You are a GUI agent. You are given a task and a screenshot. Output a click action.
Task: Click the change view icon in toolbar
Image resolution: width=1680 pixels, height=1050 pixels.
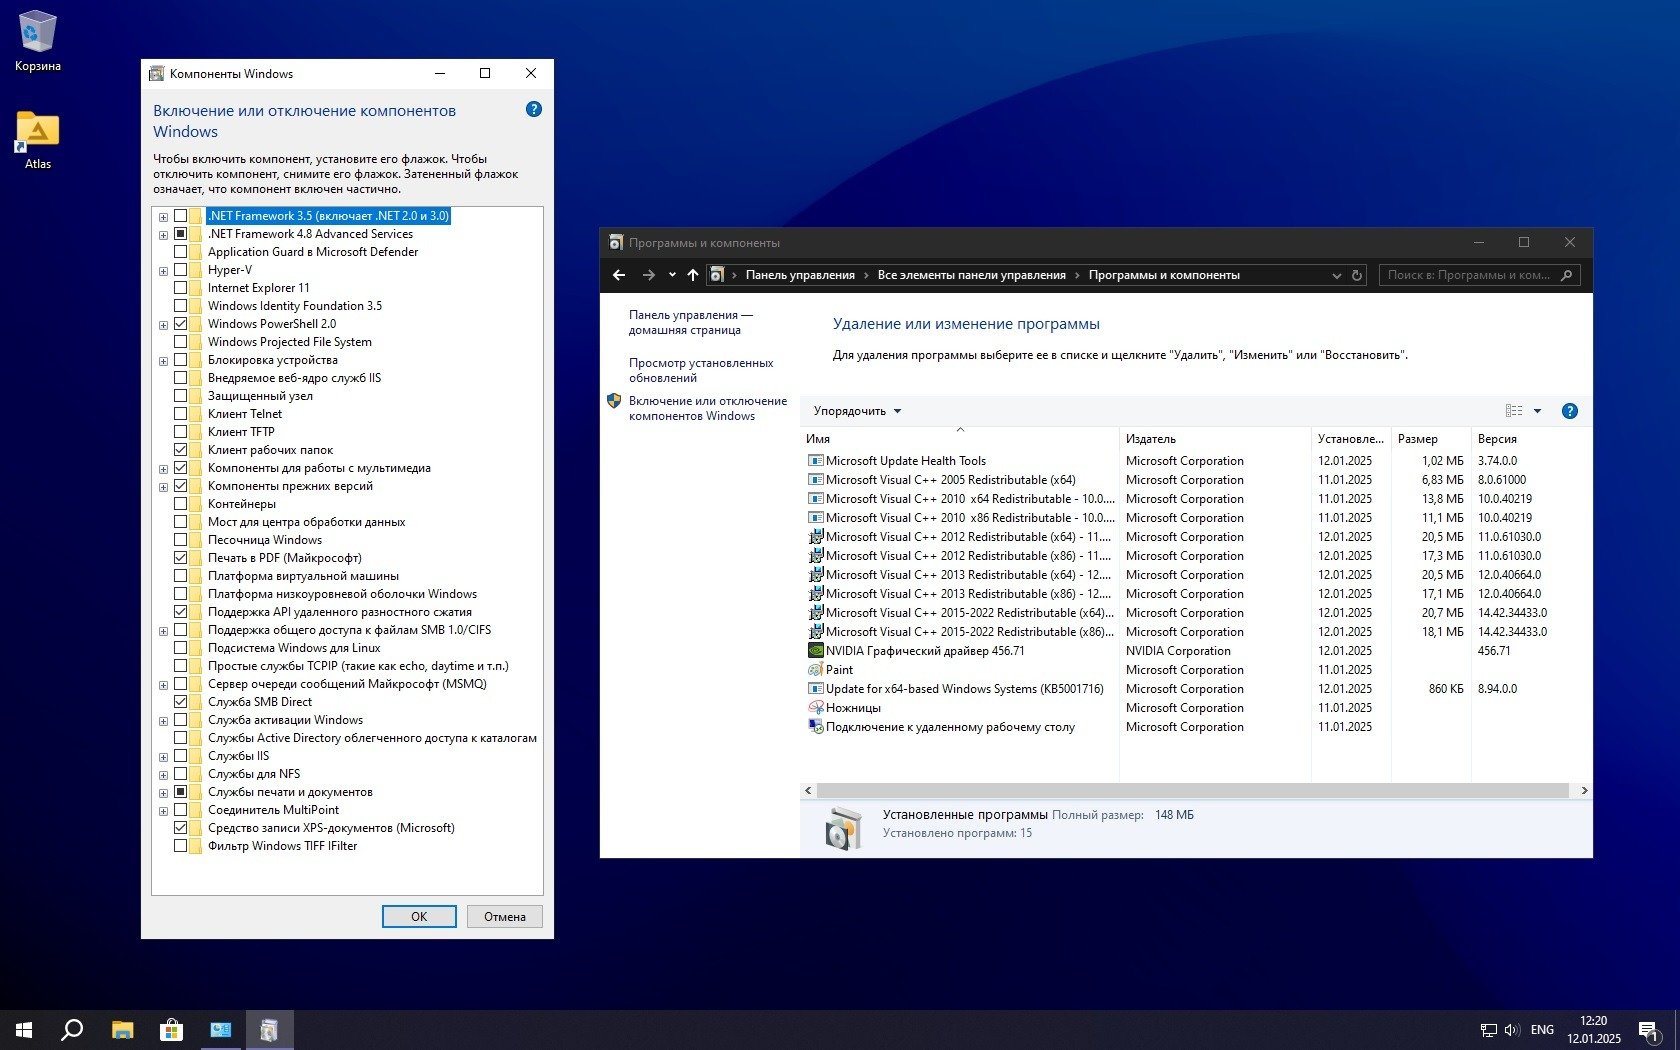pos(1514,411)
